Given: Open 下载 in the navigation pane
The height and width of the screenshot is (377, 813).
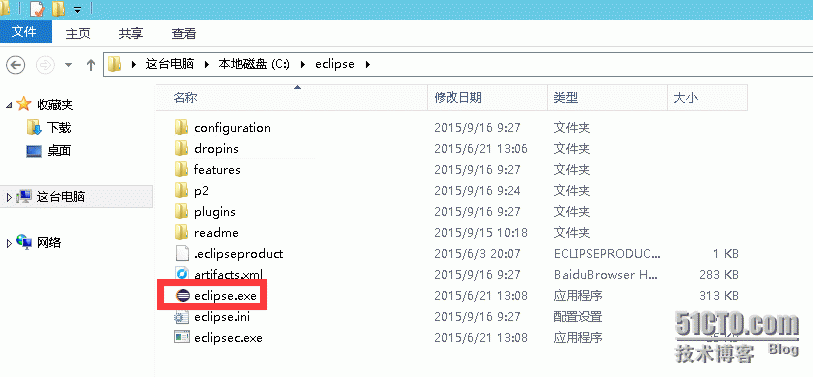Looking at the screenshot, I should point(59,128).
